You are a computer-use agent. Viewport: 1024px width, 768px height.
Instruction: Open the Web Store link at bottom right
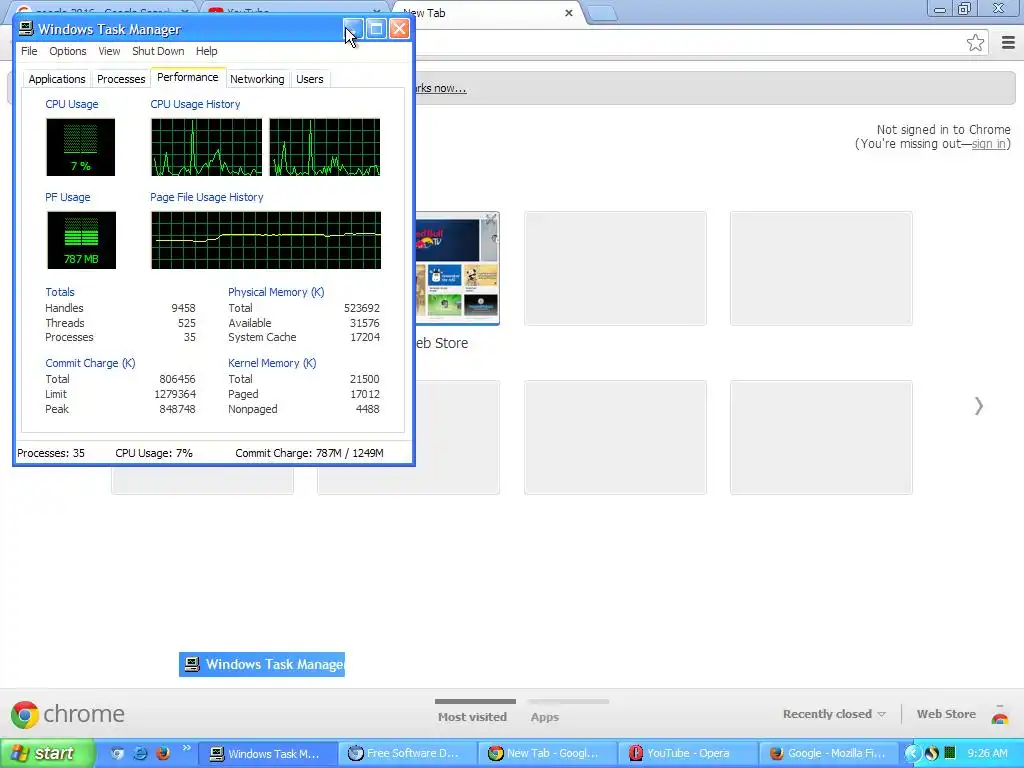[x=946, y=714]
